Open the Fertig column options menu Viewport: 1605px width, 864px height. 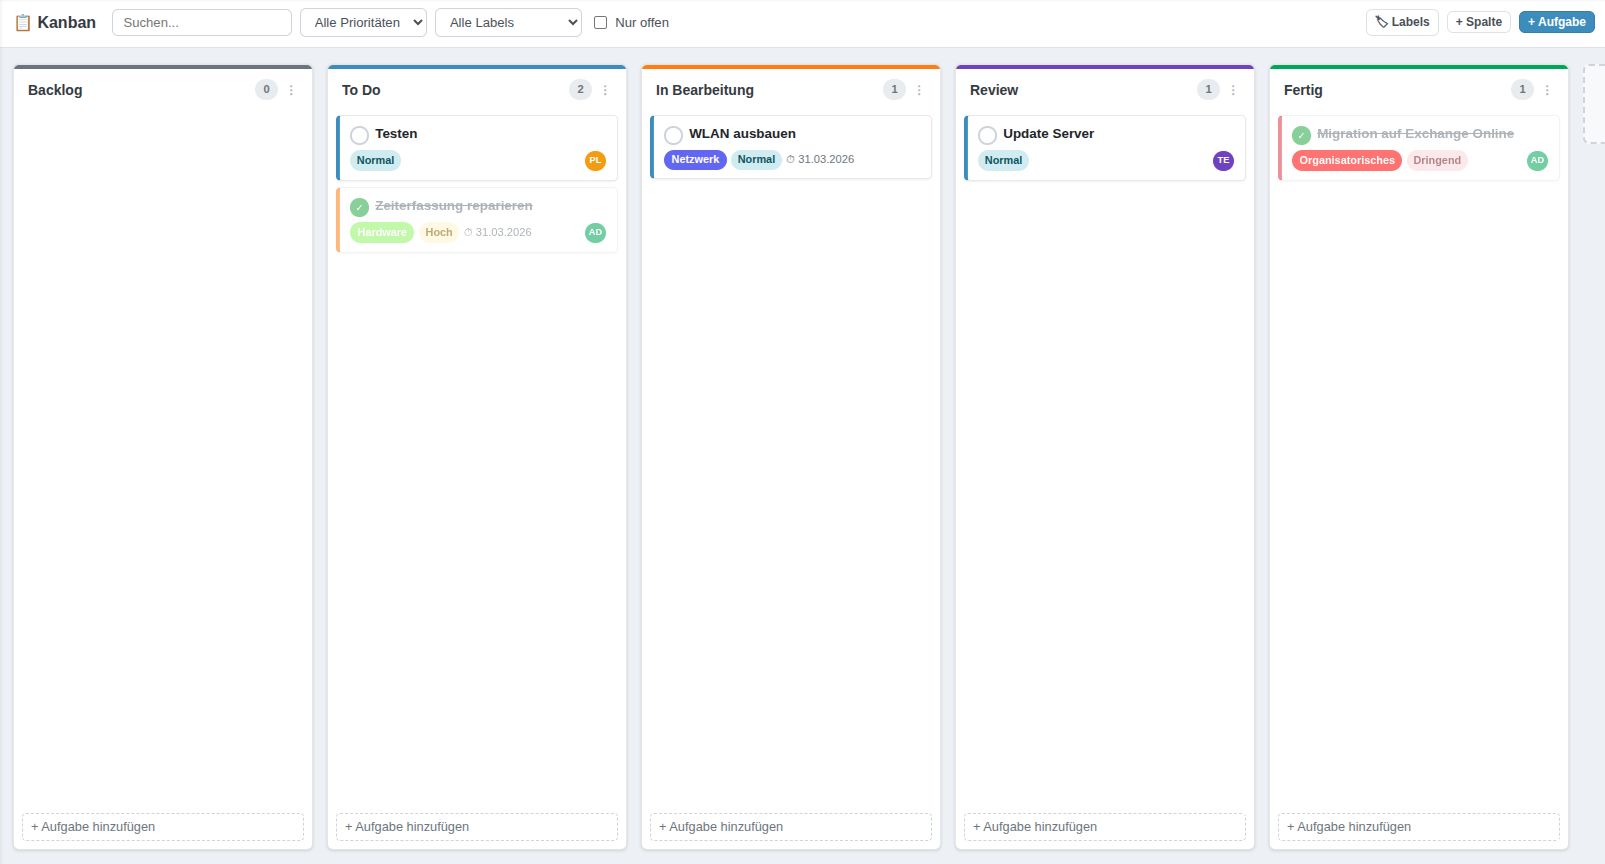[1547, 90]
